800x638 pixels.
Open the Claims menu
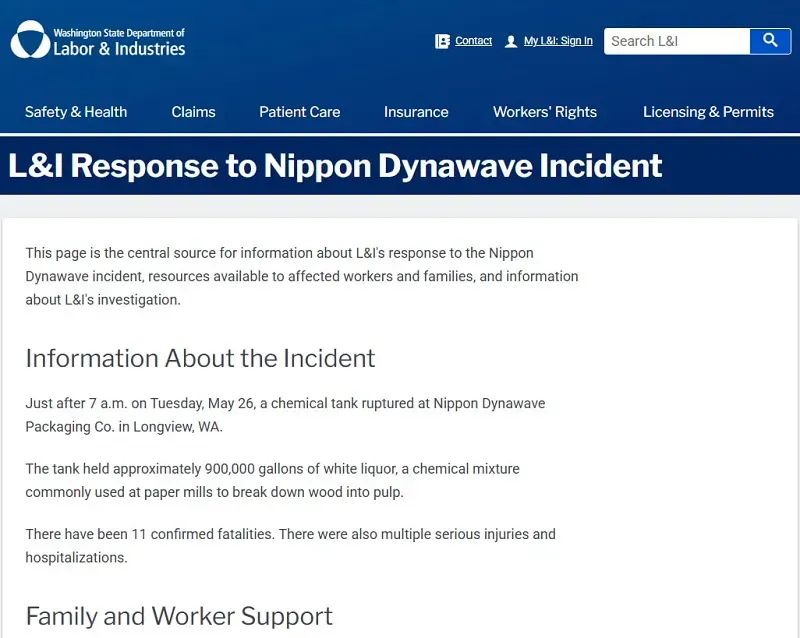click(x=193, y=112)
